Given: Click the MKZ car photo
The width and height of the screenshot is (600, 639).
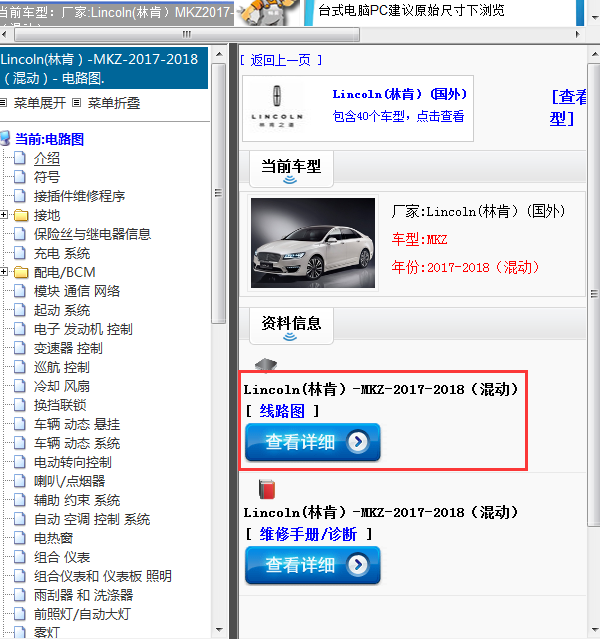Looking at the screenshot, I should click(313, 243).
